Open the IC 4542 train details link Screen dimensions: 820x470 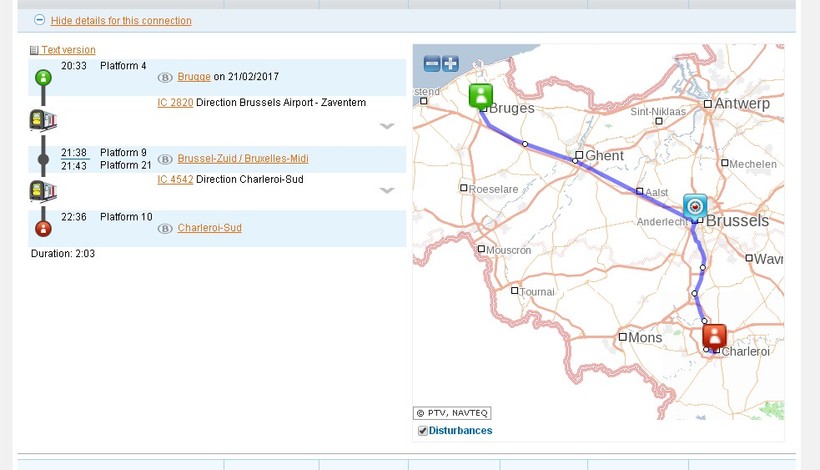coord(175,180)
